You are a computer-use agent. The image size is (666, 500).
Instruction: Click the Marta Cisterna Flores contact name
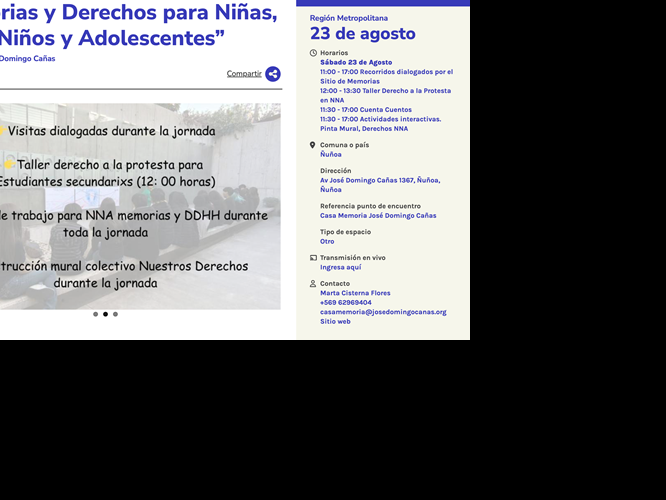click(x=355, y=293)
